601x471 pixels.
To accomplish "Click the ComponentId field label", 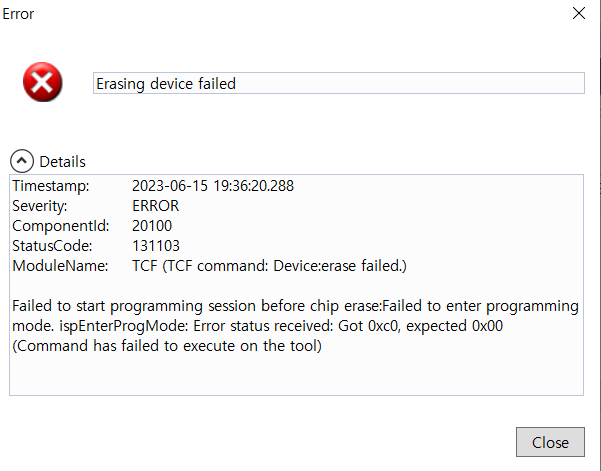I will point(58,226).
